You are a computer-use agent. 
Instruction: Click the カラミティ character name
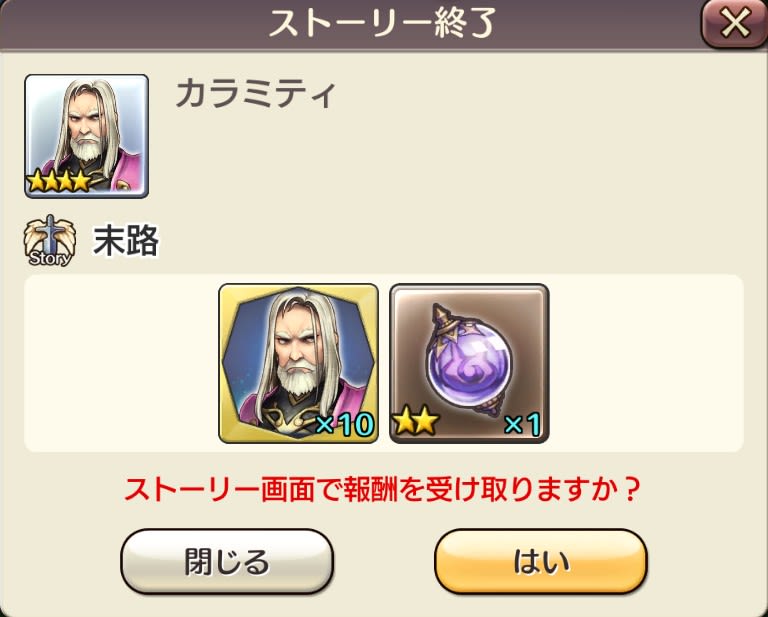(x=256, y=94)
